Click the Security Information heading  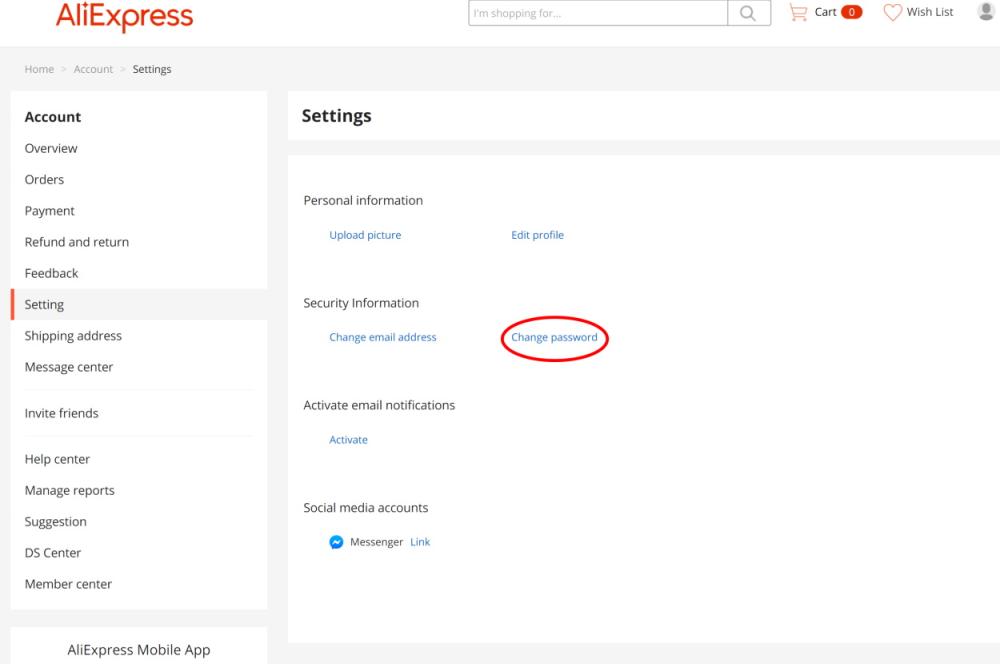(361, 303)
